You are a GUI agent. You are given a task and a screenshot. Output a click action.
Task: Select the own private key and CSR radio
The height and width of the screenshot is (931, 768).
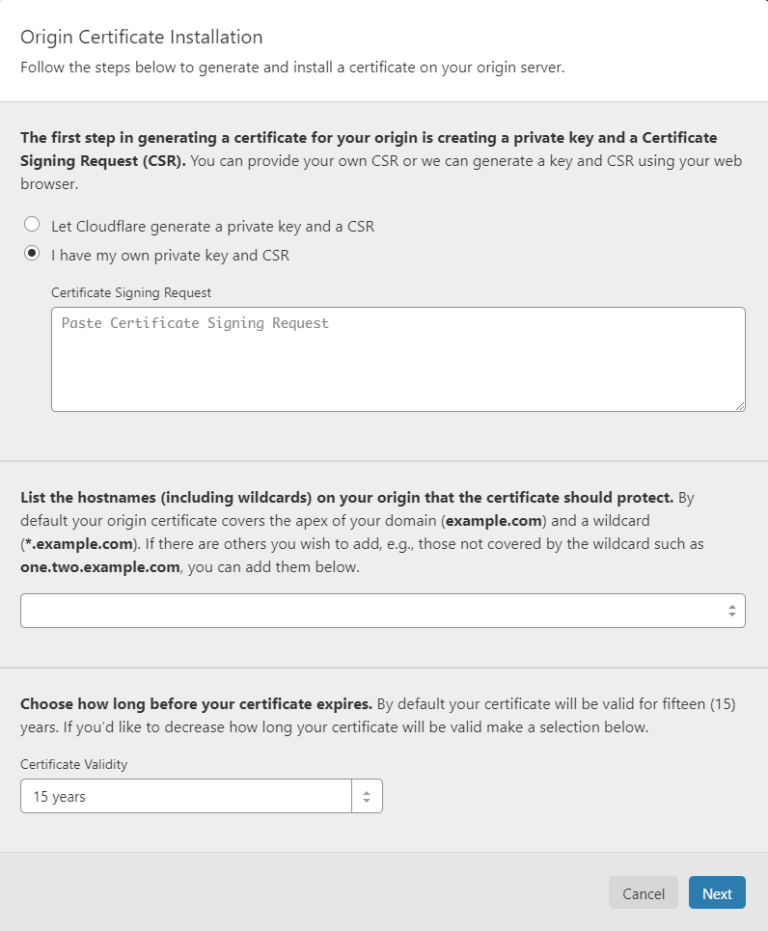[32, 254]
